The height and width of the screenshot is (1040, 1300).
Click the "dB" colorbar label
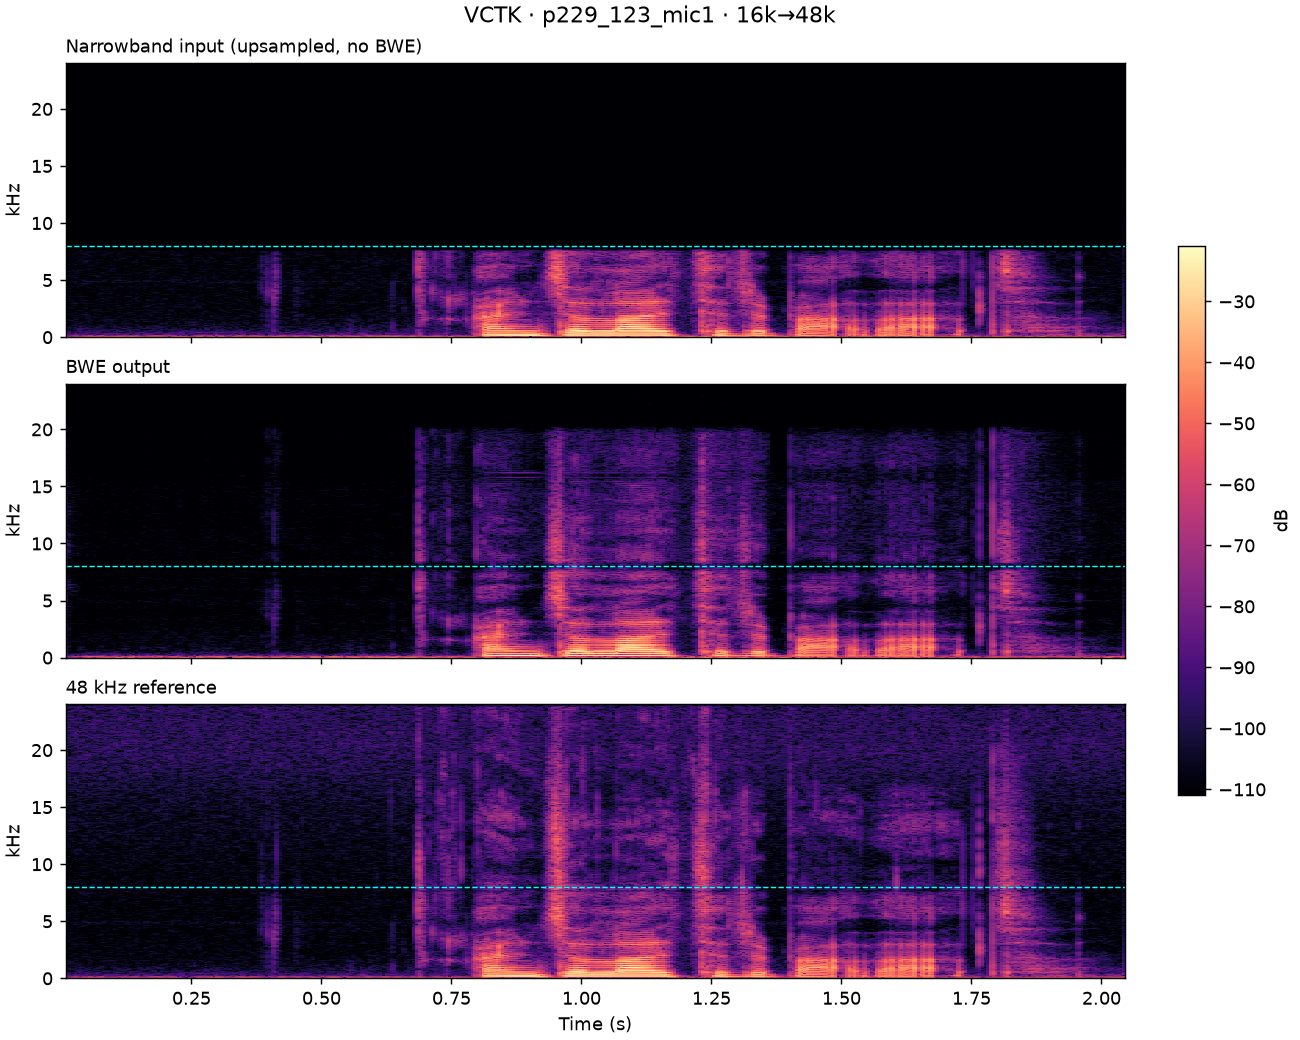pos(1281,520)
